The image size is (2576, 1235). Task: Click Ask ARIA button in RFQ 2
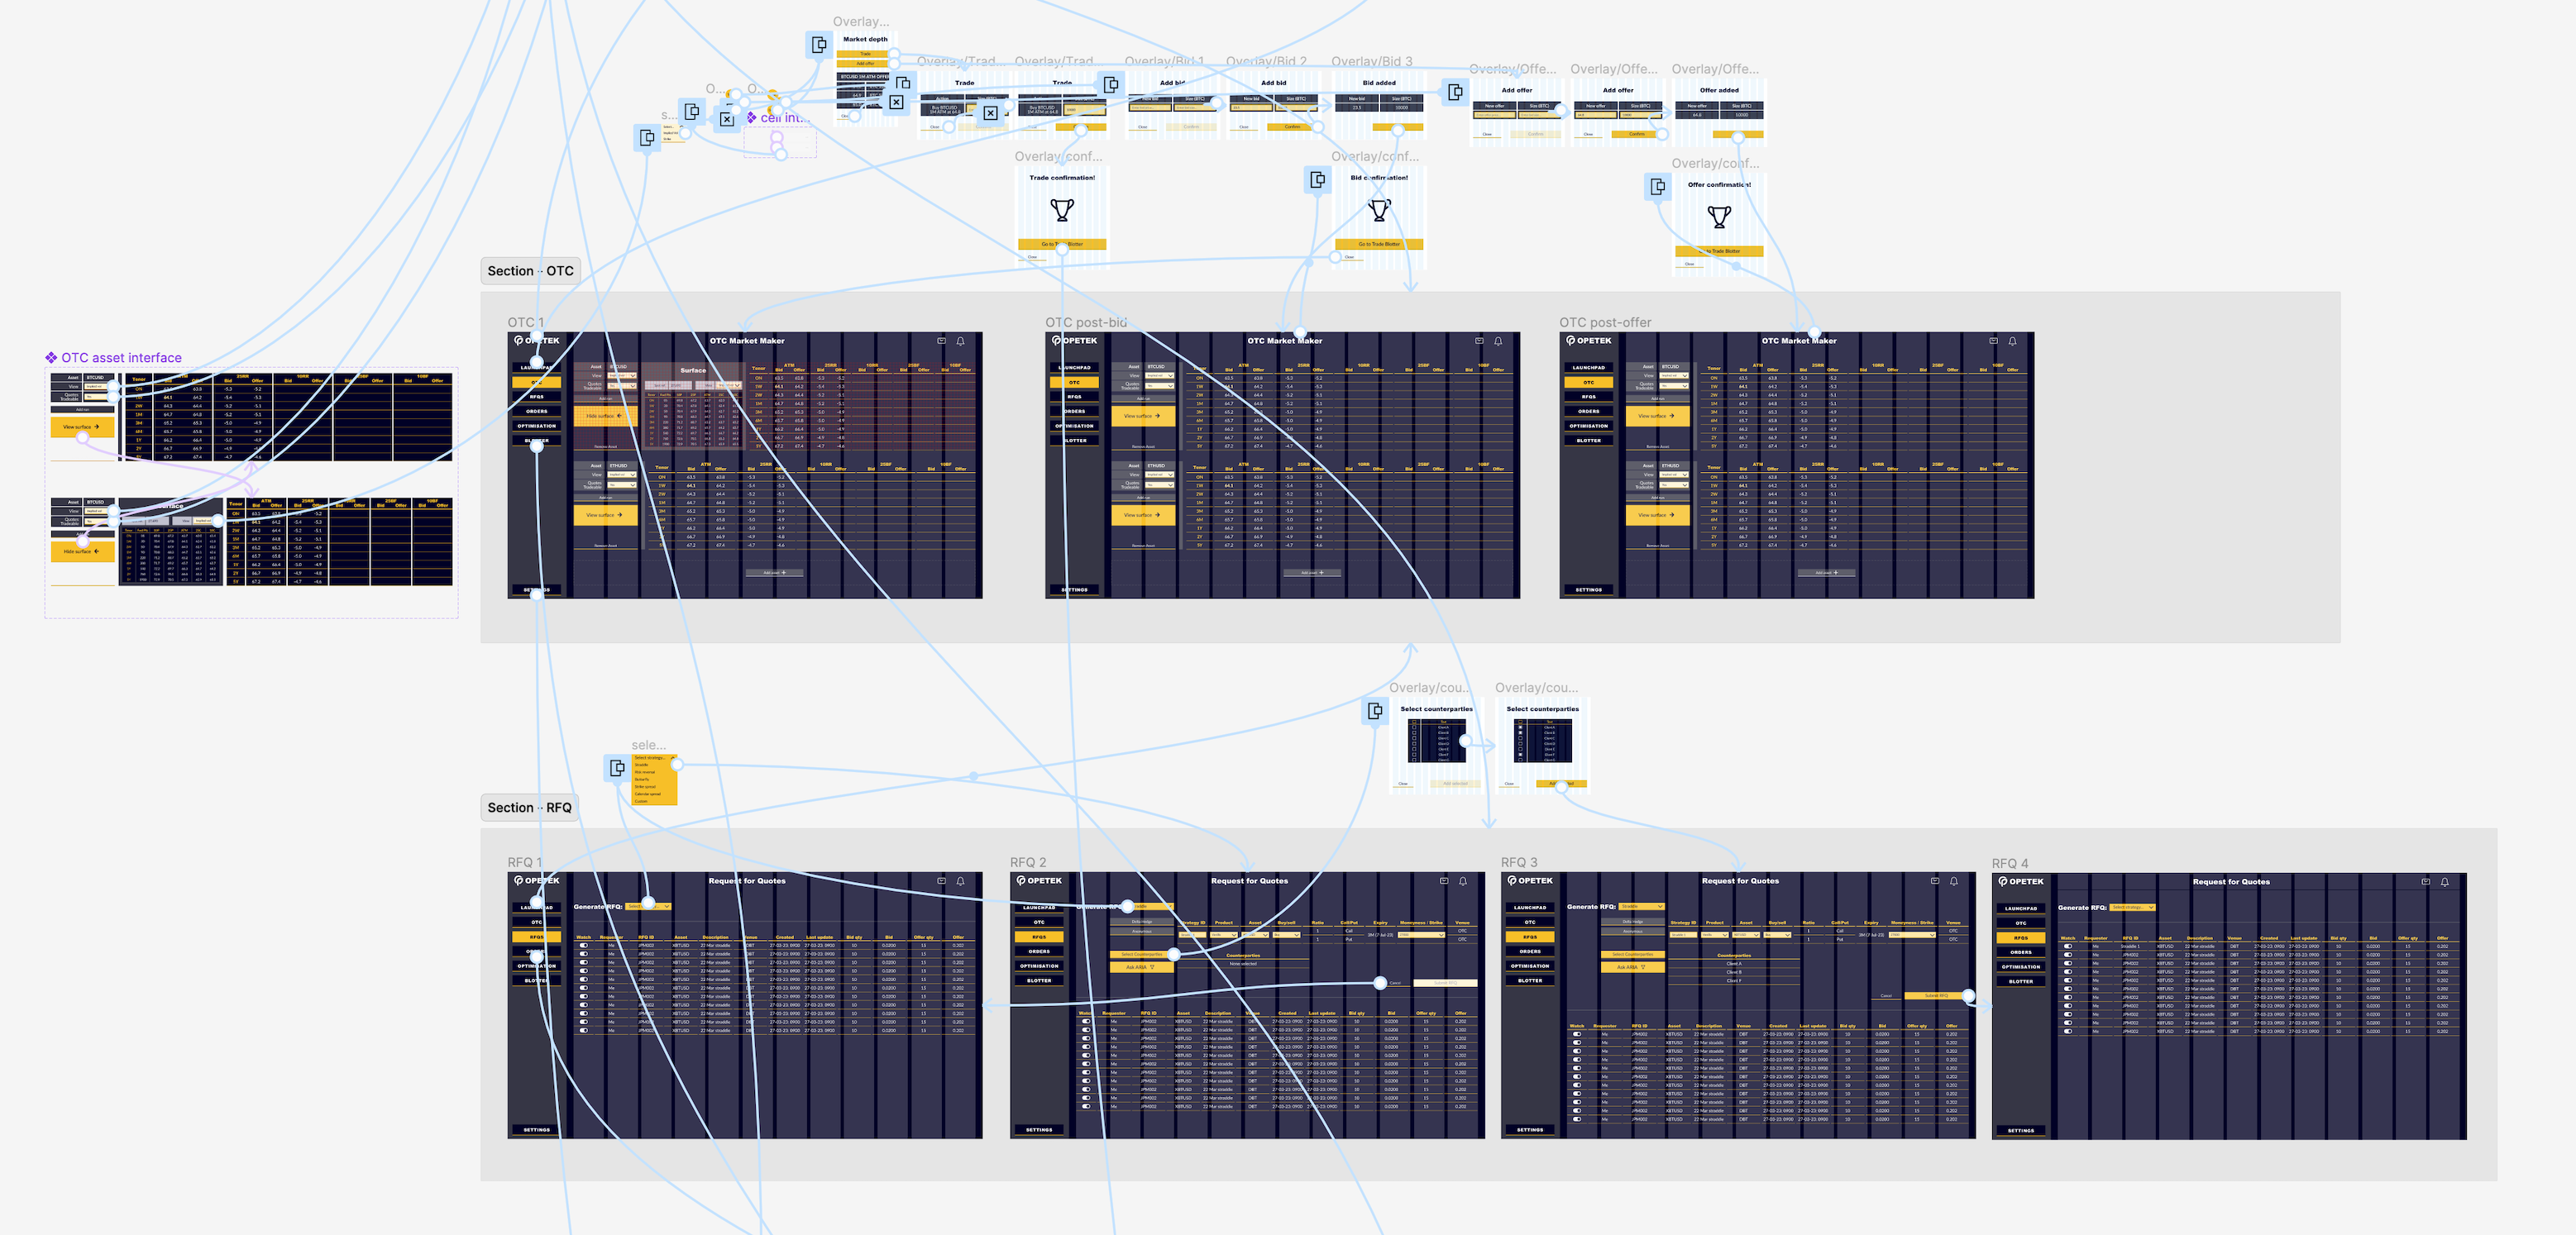click(1140, 967)
